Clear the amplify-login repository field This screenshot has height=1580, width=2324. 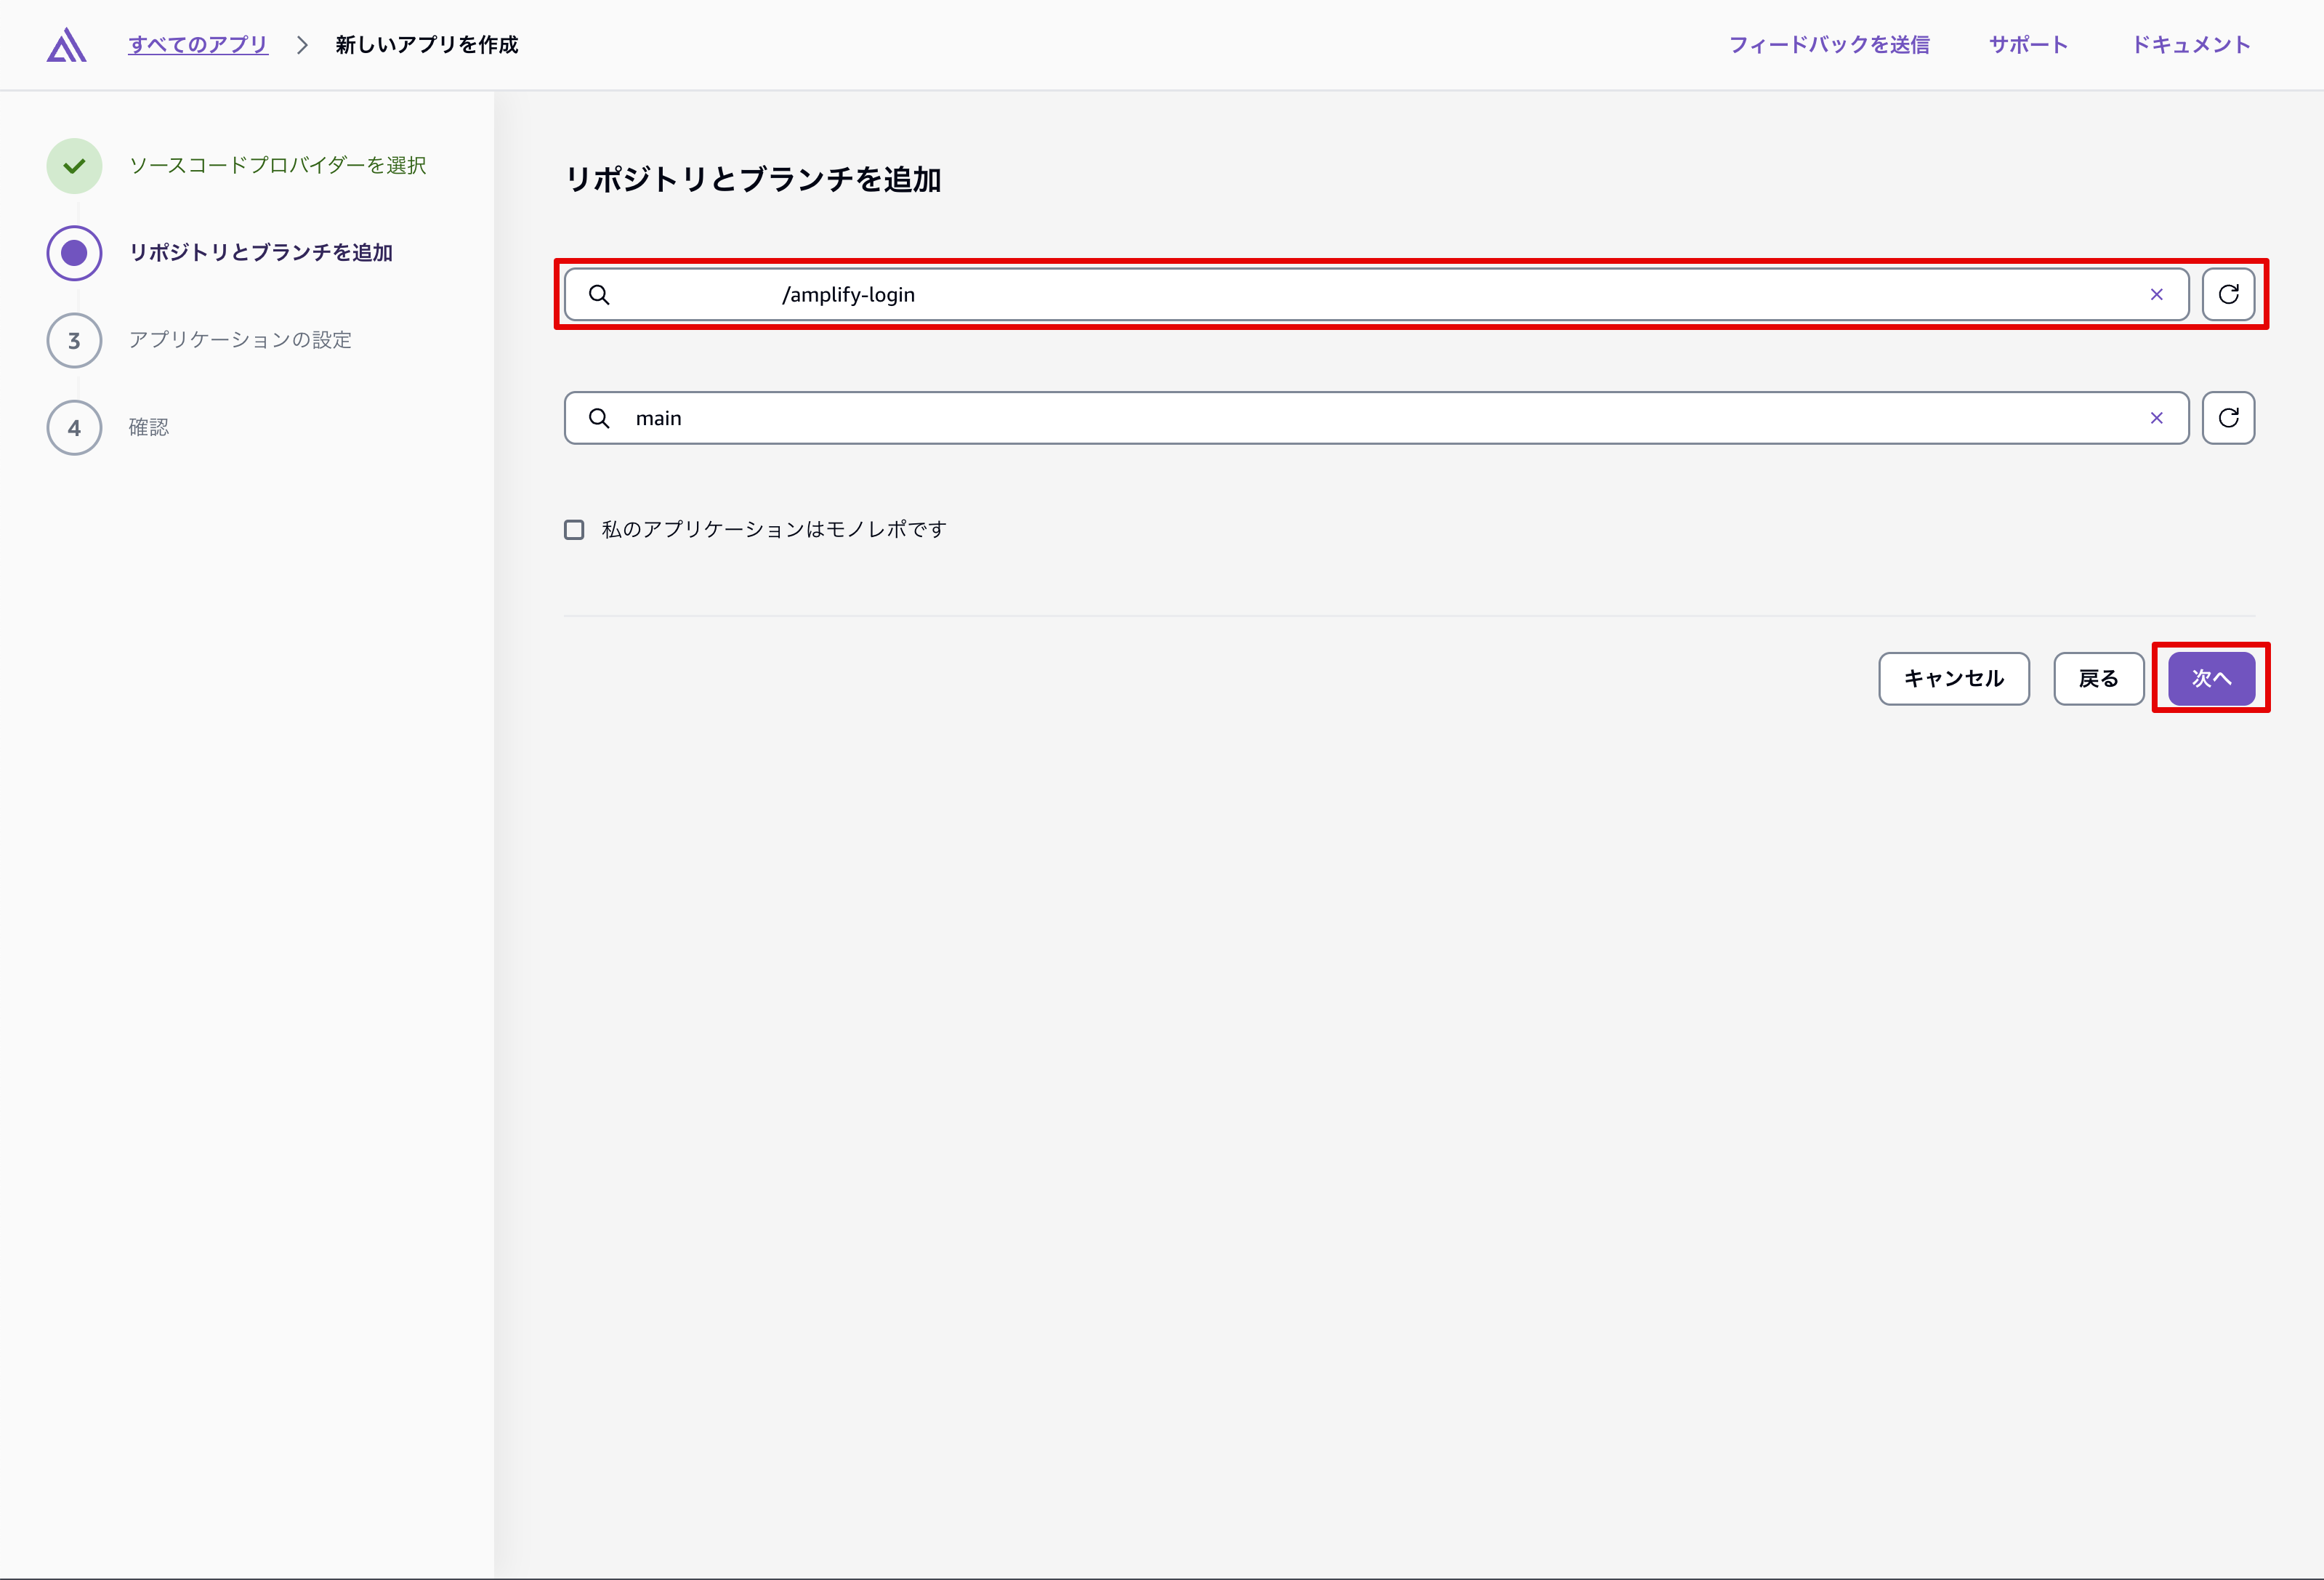(2156, 294)
